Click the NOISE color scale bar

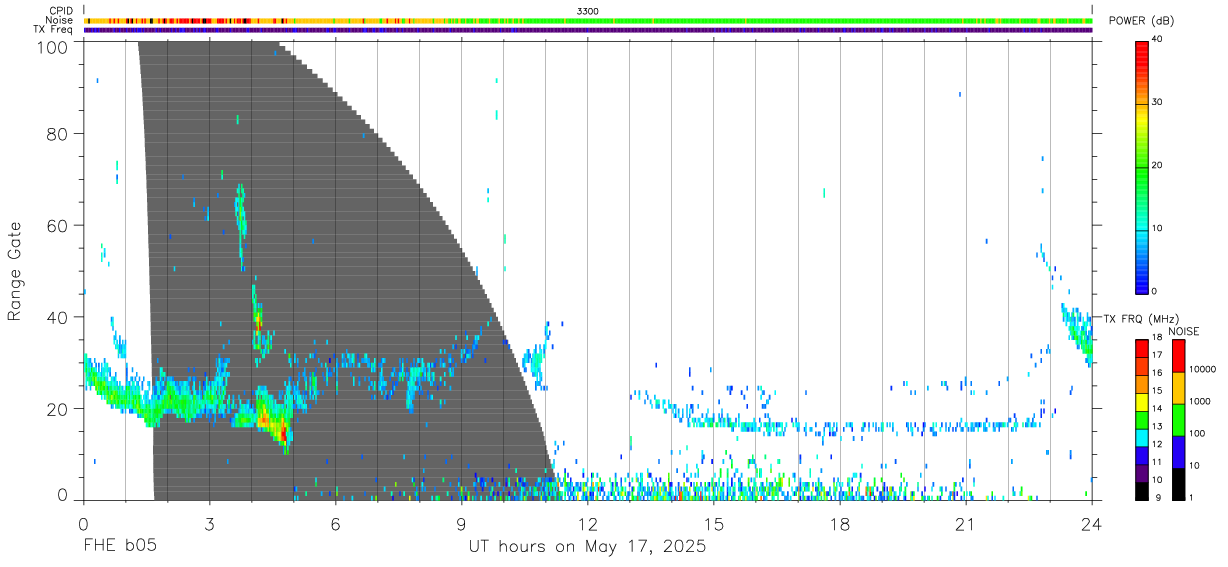tap(1178, 419)
